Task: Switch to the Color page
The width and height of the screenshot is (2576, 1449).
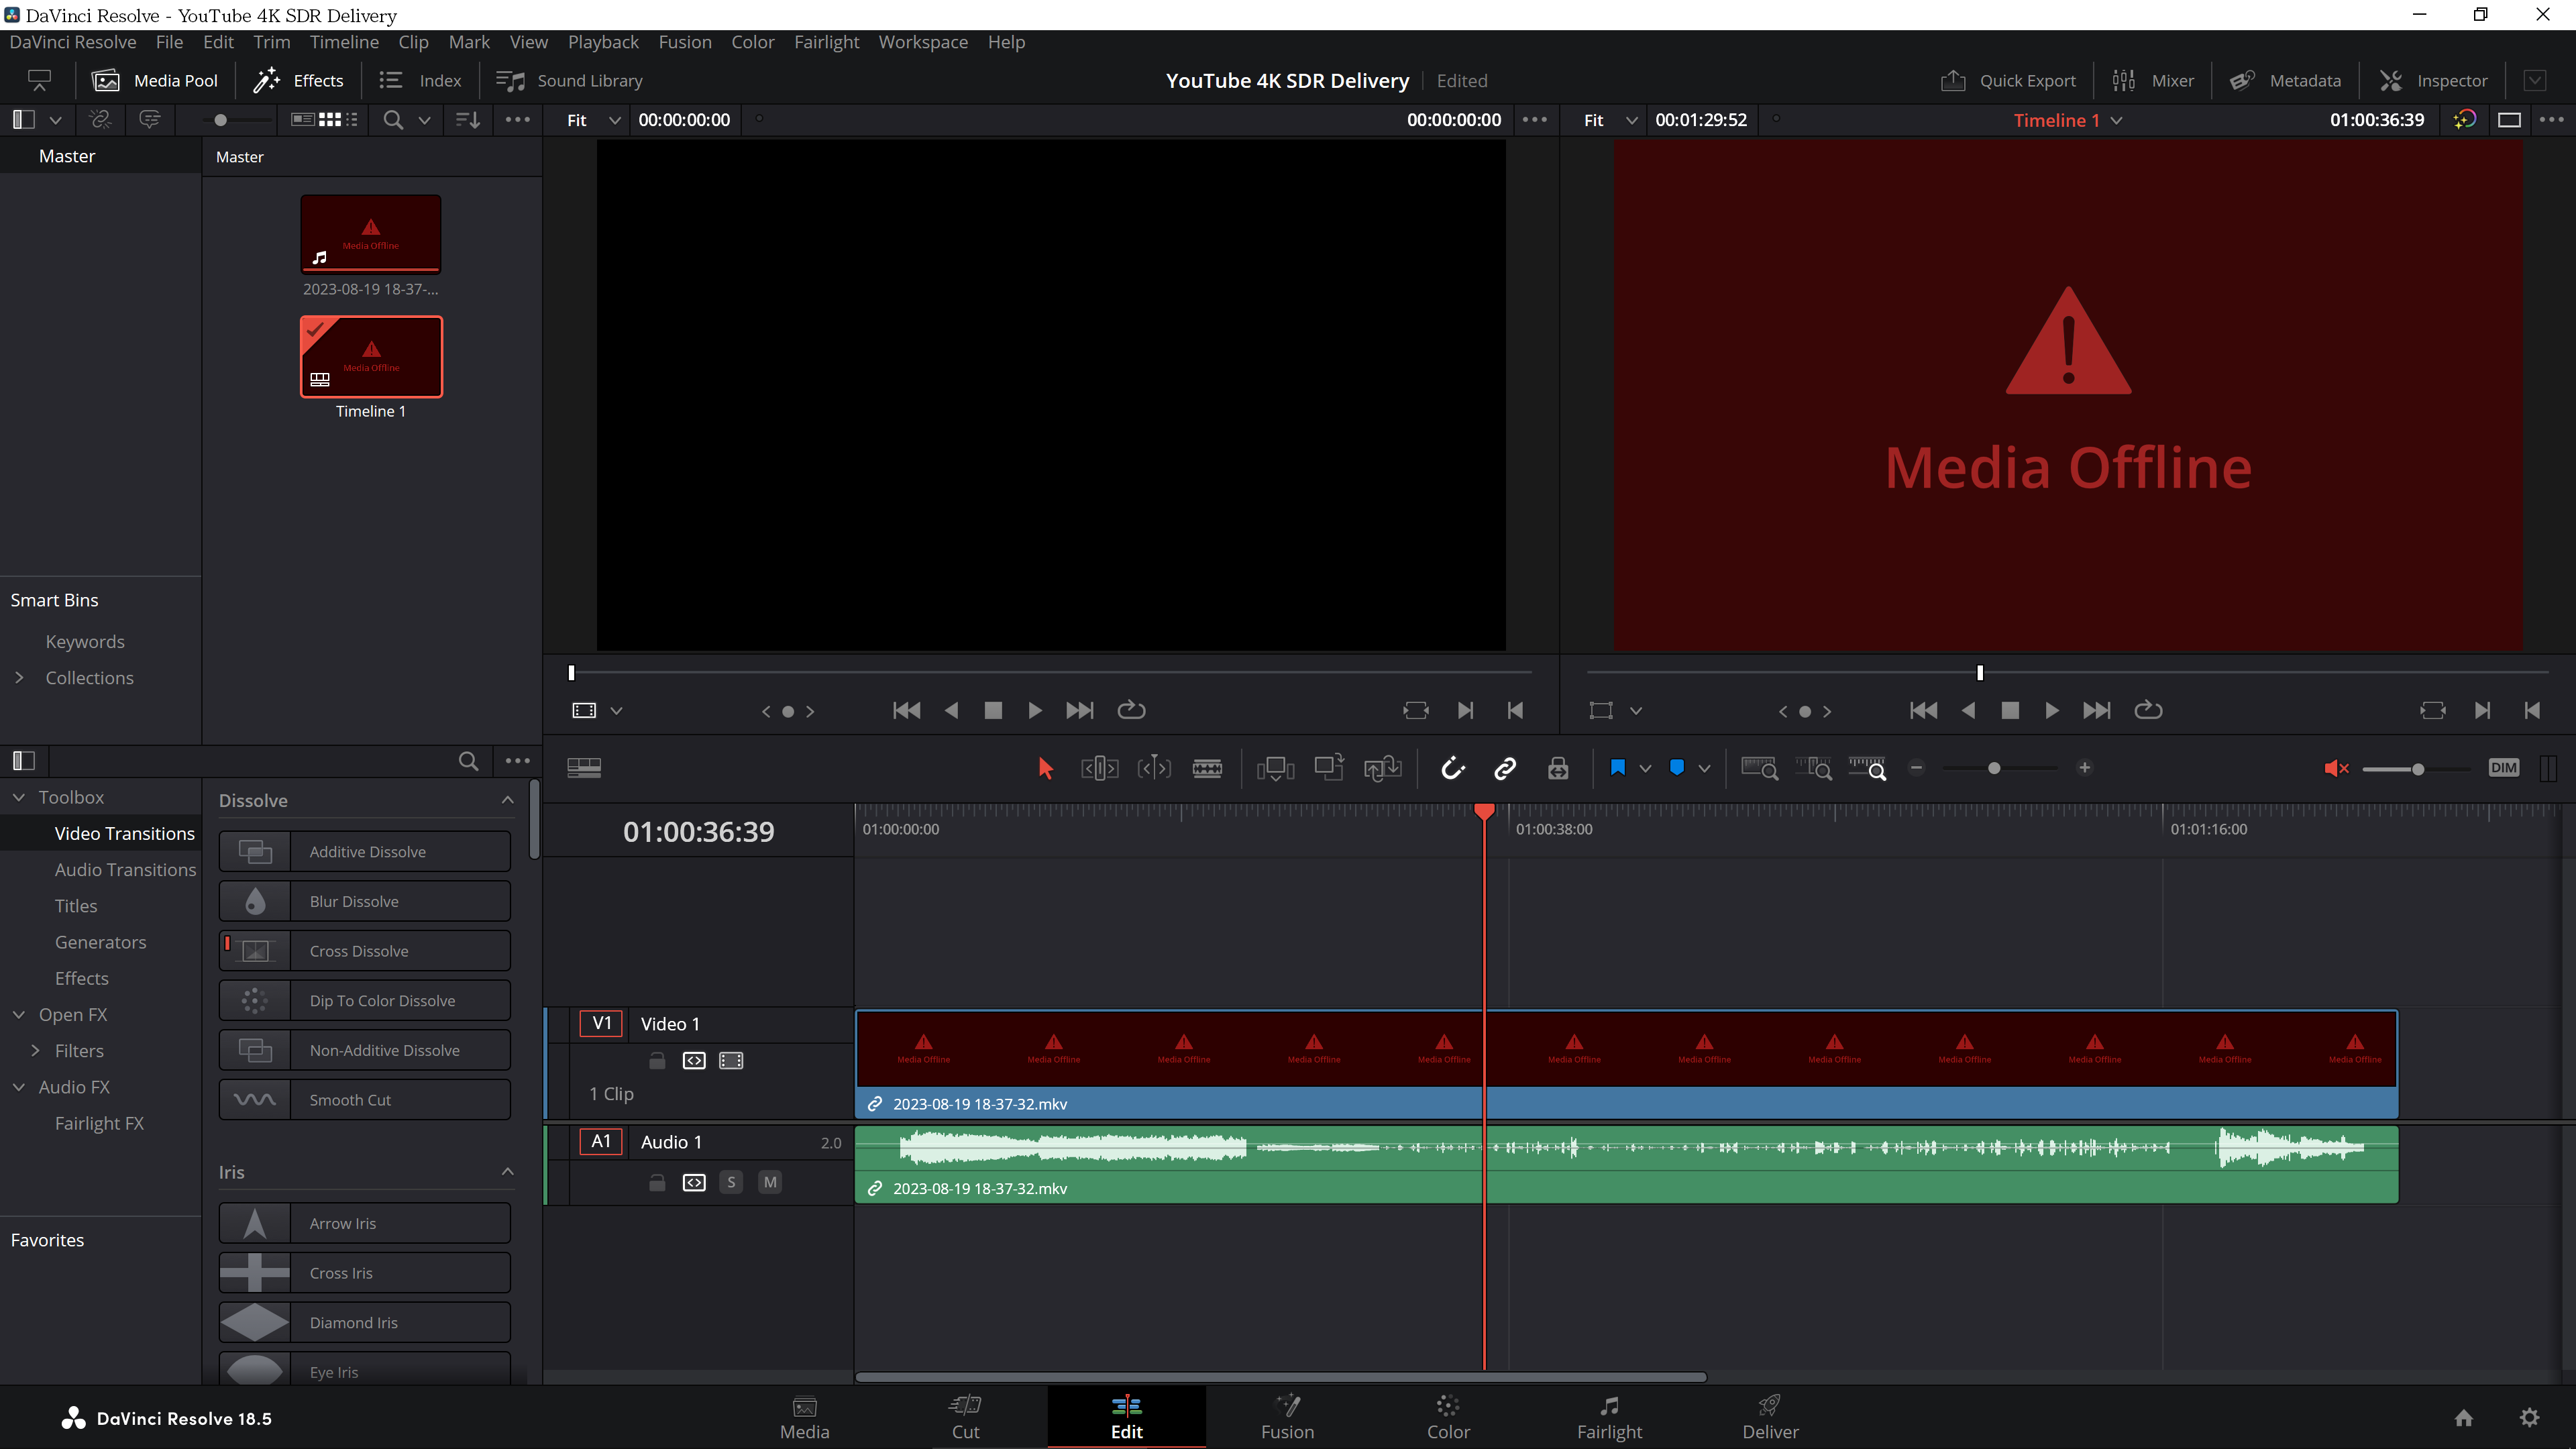Action: coord(1448,1417)
